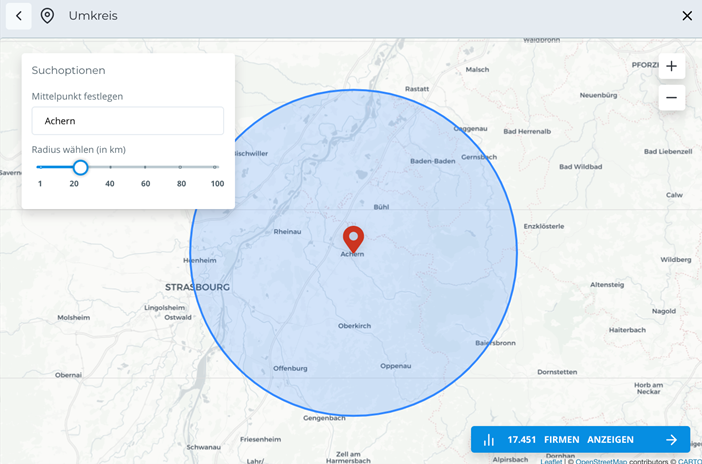Click the radius slider handle at 20
Image resolution: width=702 pixels, height=464 pixels.
80,167
